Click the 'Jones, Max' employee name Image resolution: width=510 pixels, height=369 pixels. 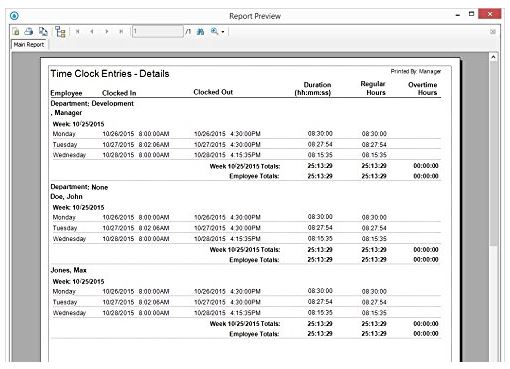(68, 270)
